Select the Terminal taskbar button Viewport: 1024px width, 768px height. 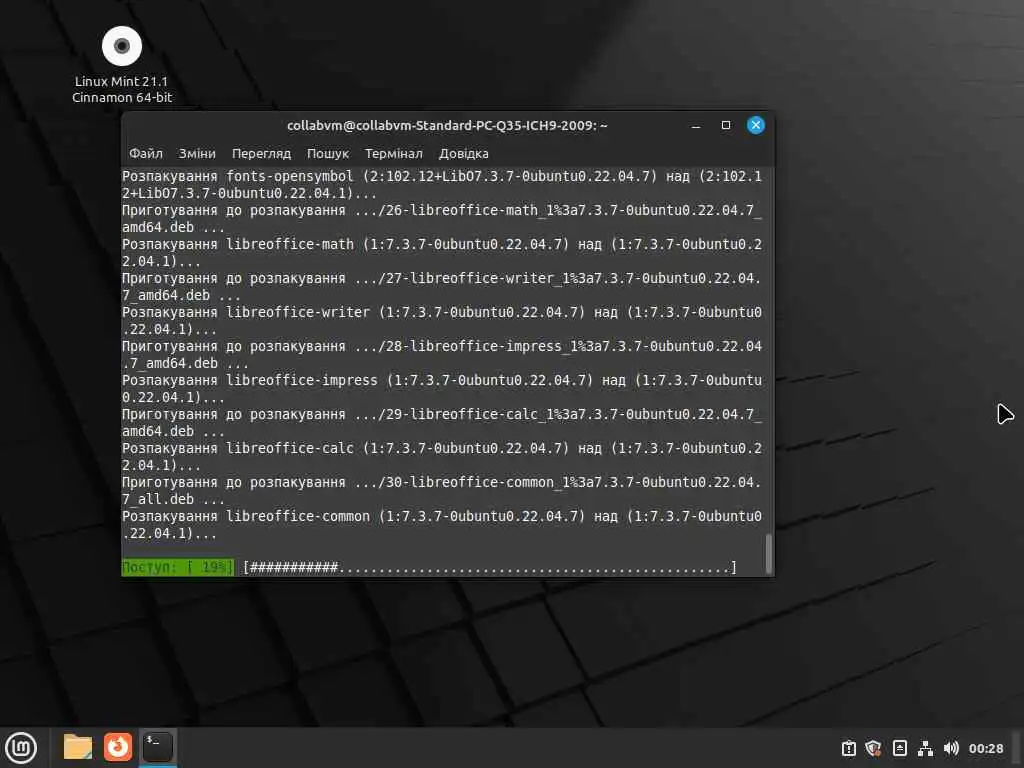157,747
